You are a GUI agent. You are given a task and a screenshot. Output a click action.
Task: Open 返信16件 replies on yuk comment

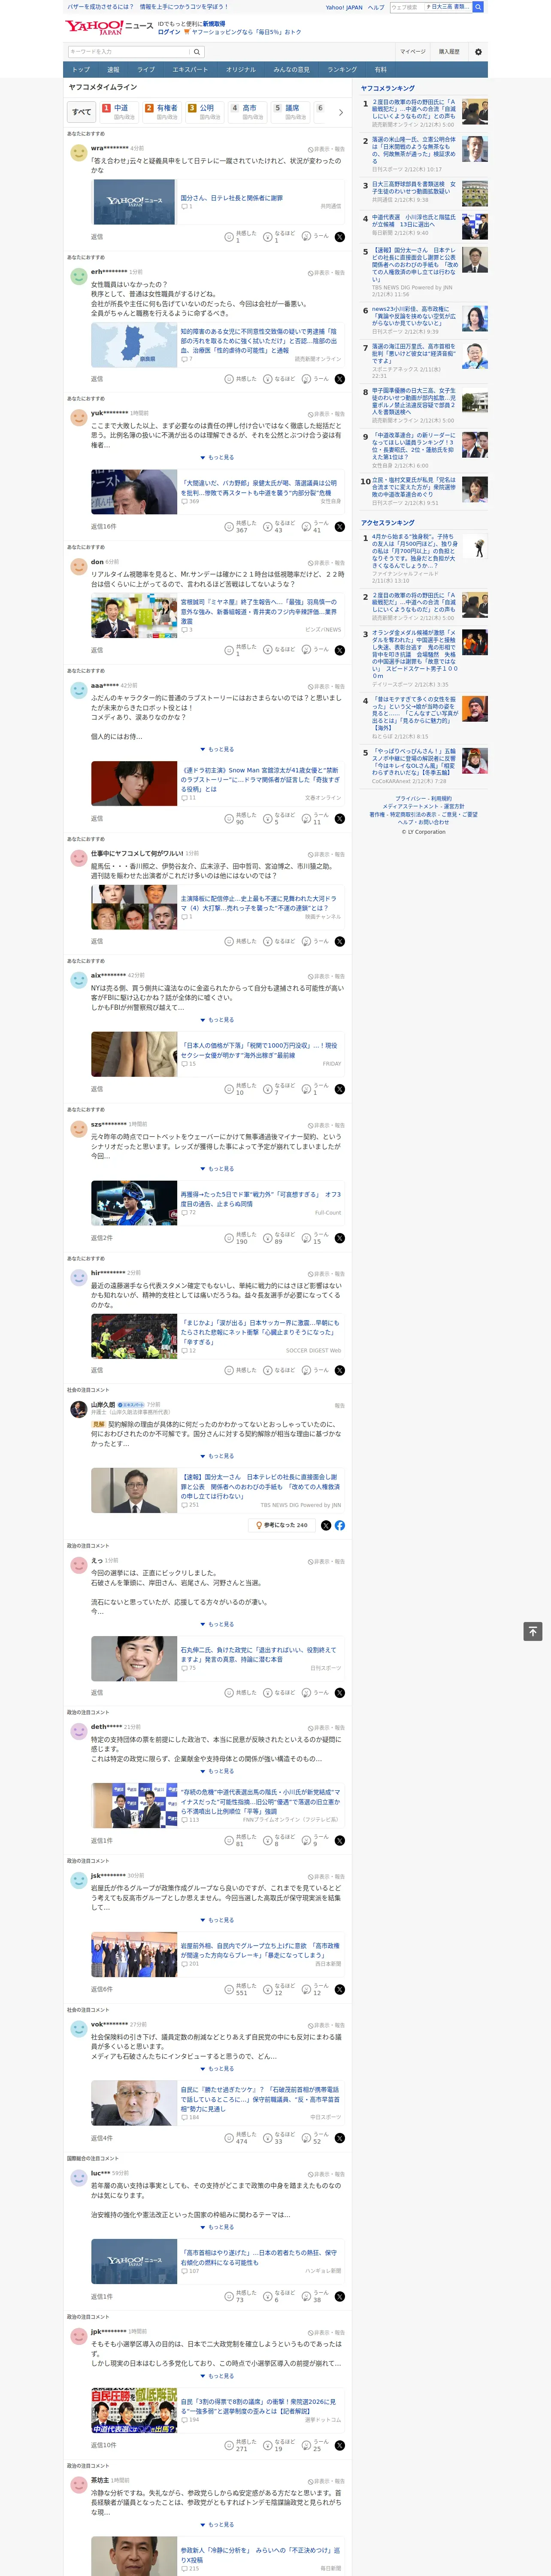pyautogui.click(x=103, y=526)
